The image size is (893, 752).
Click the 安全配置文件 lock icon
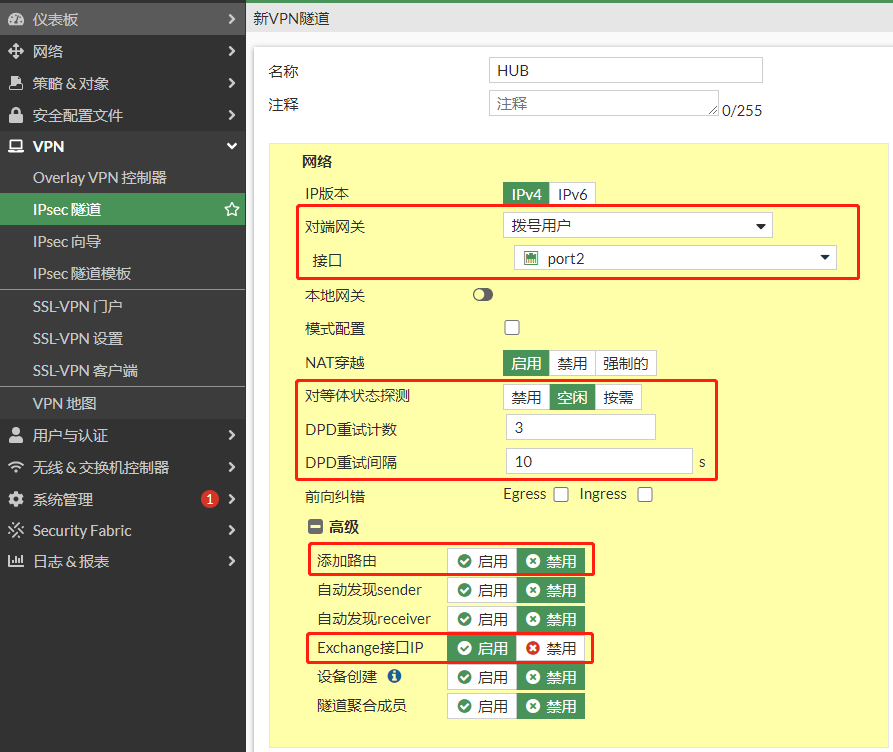(x=15, y=115)
